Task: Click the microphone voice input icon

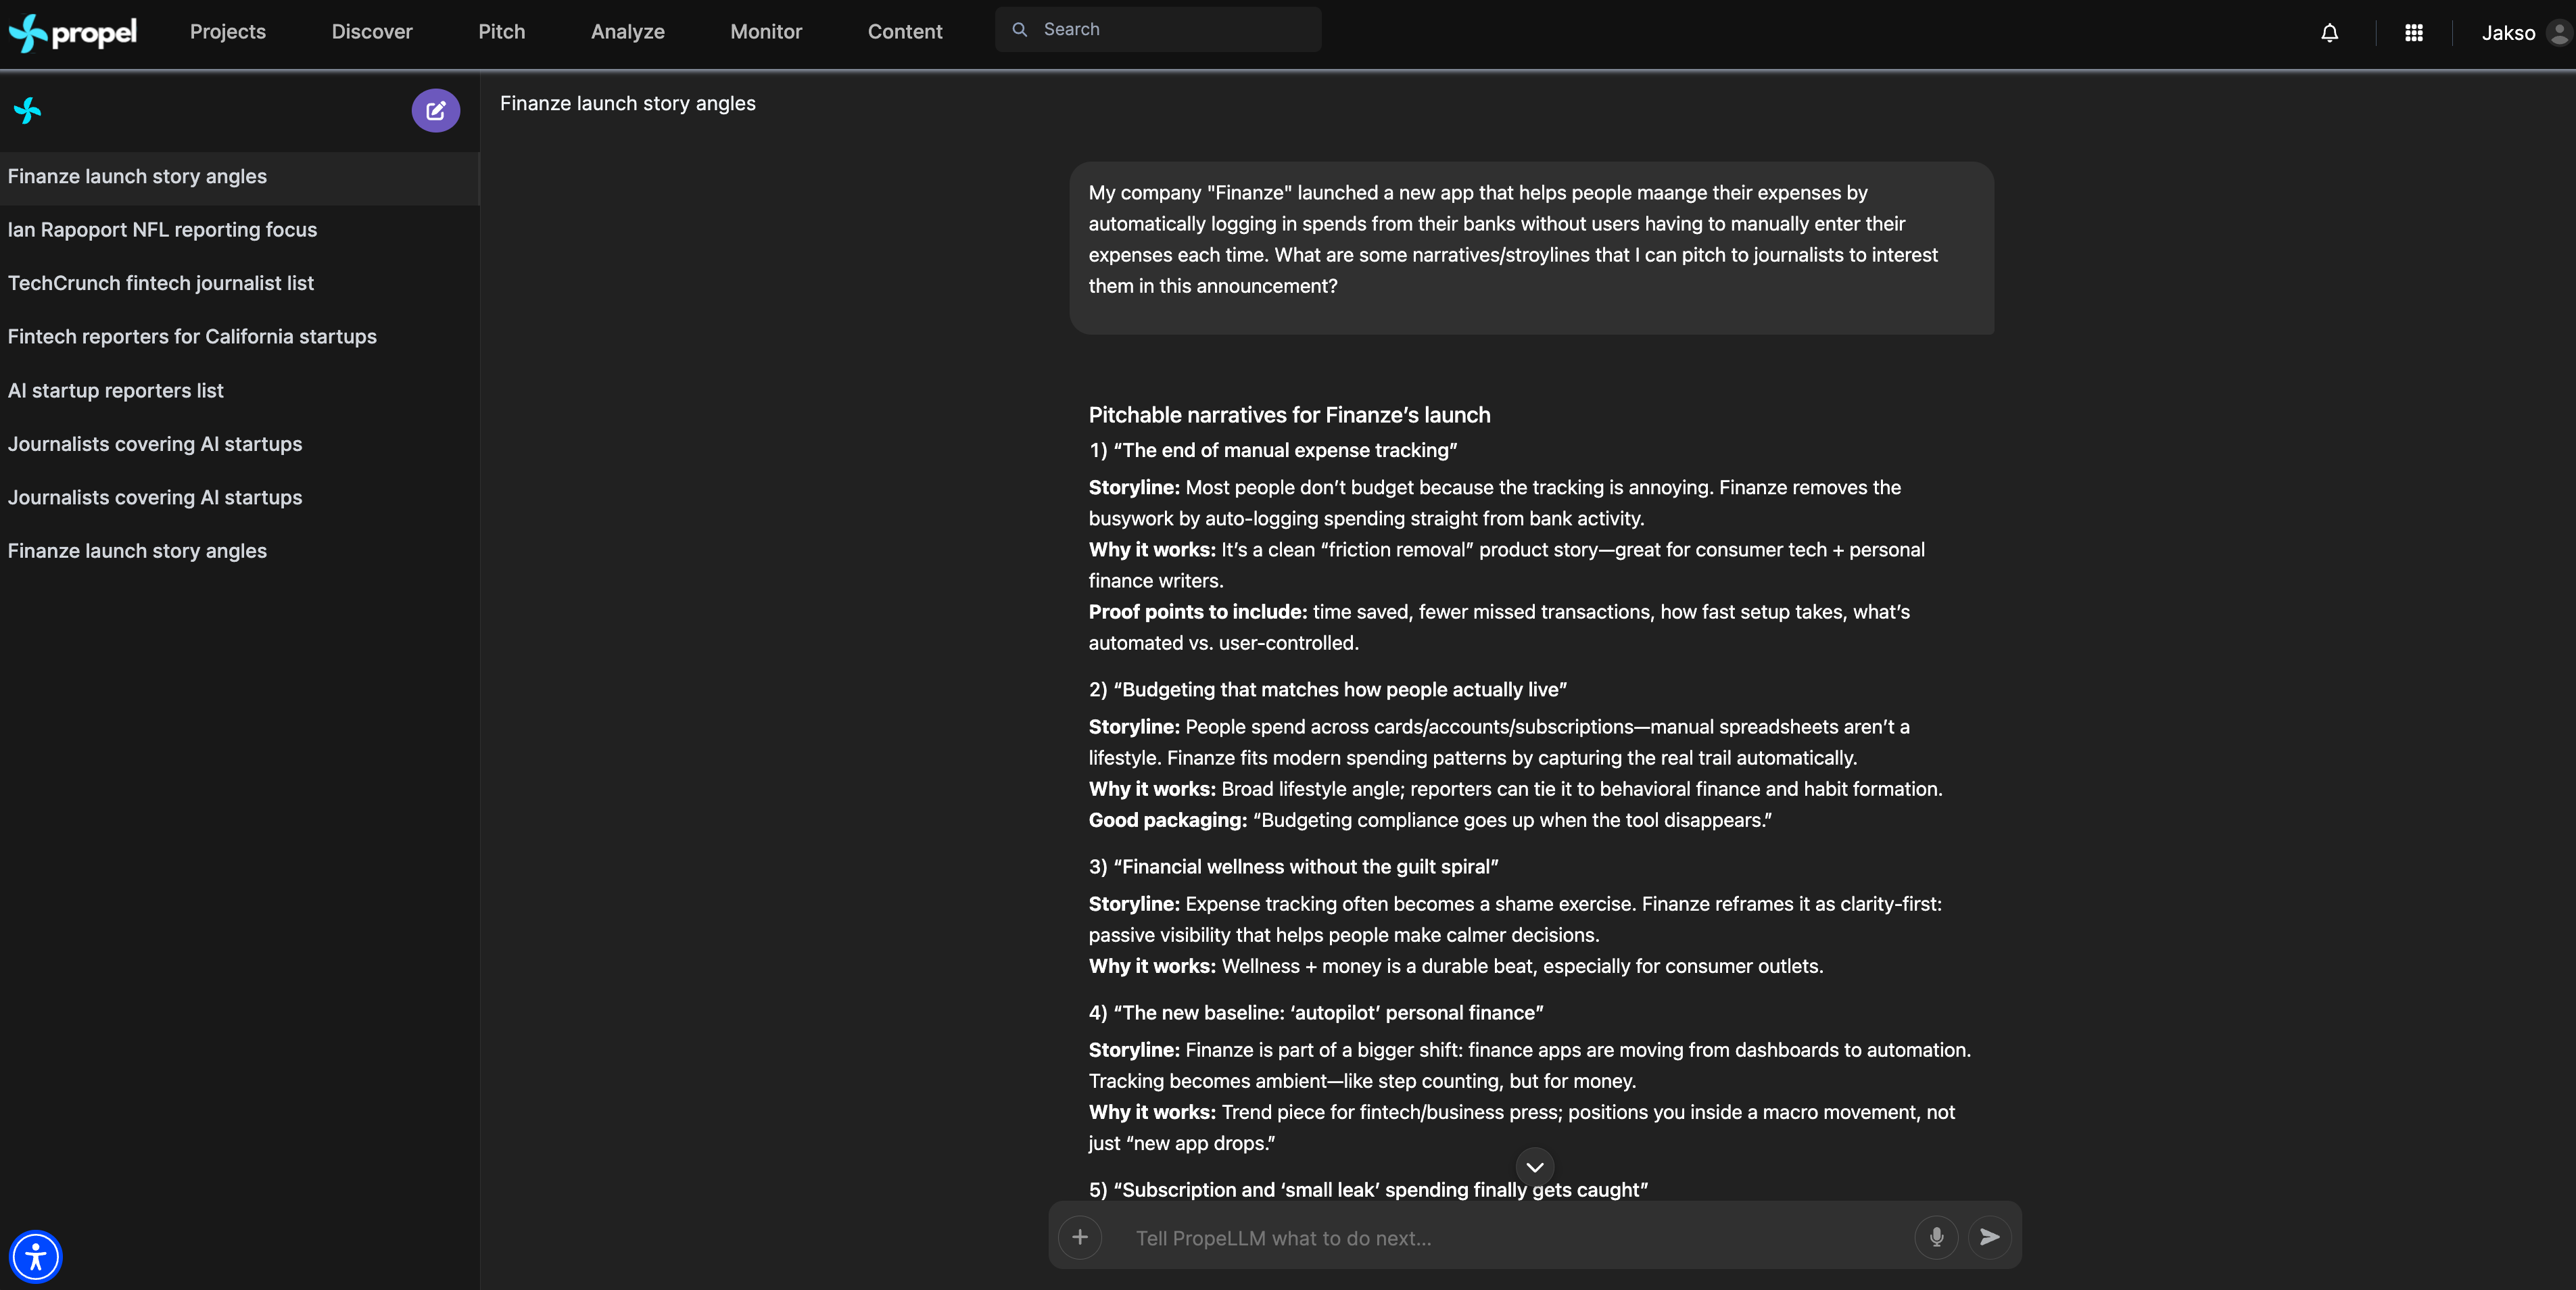Action: pos(1936,1237)
